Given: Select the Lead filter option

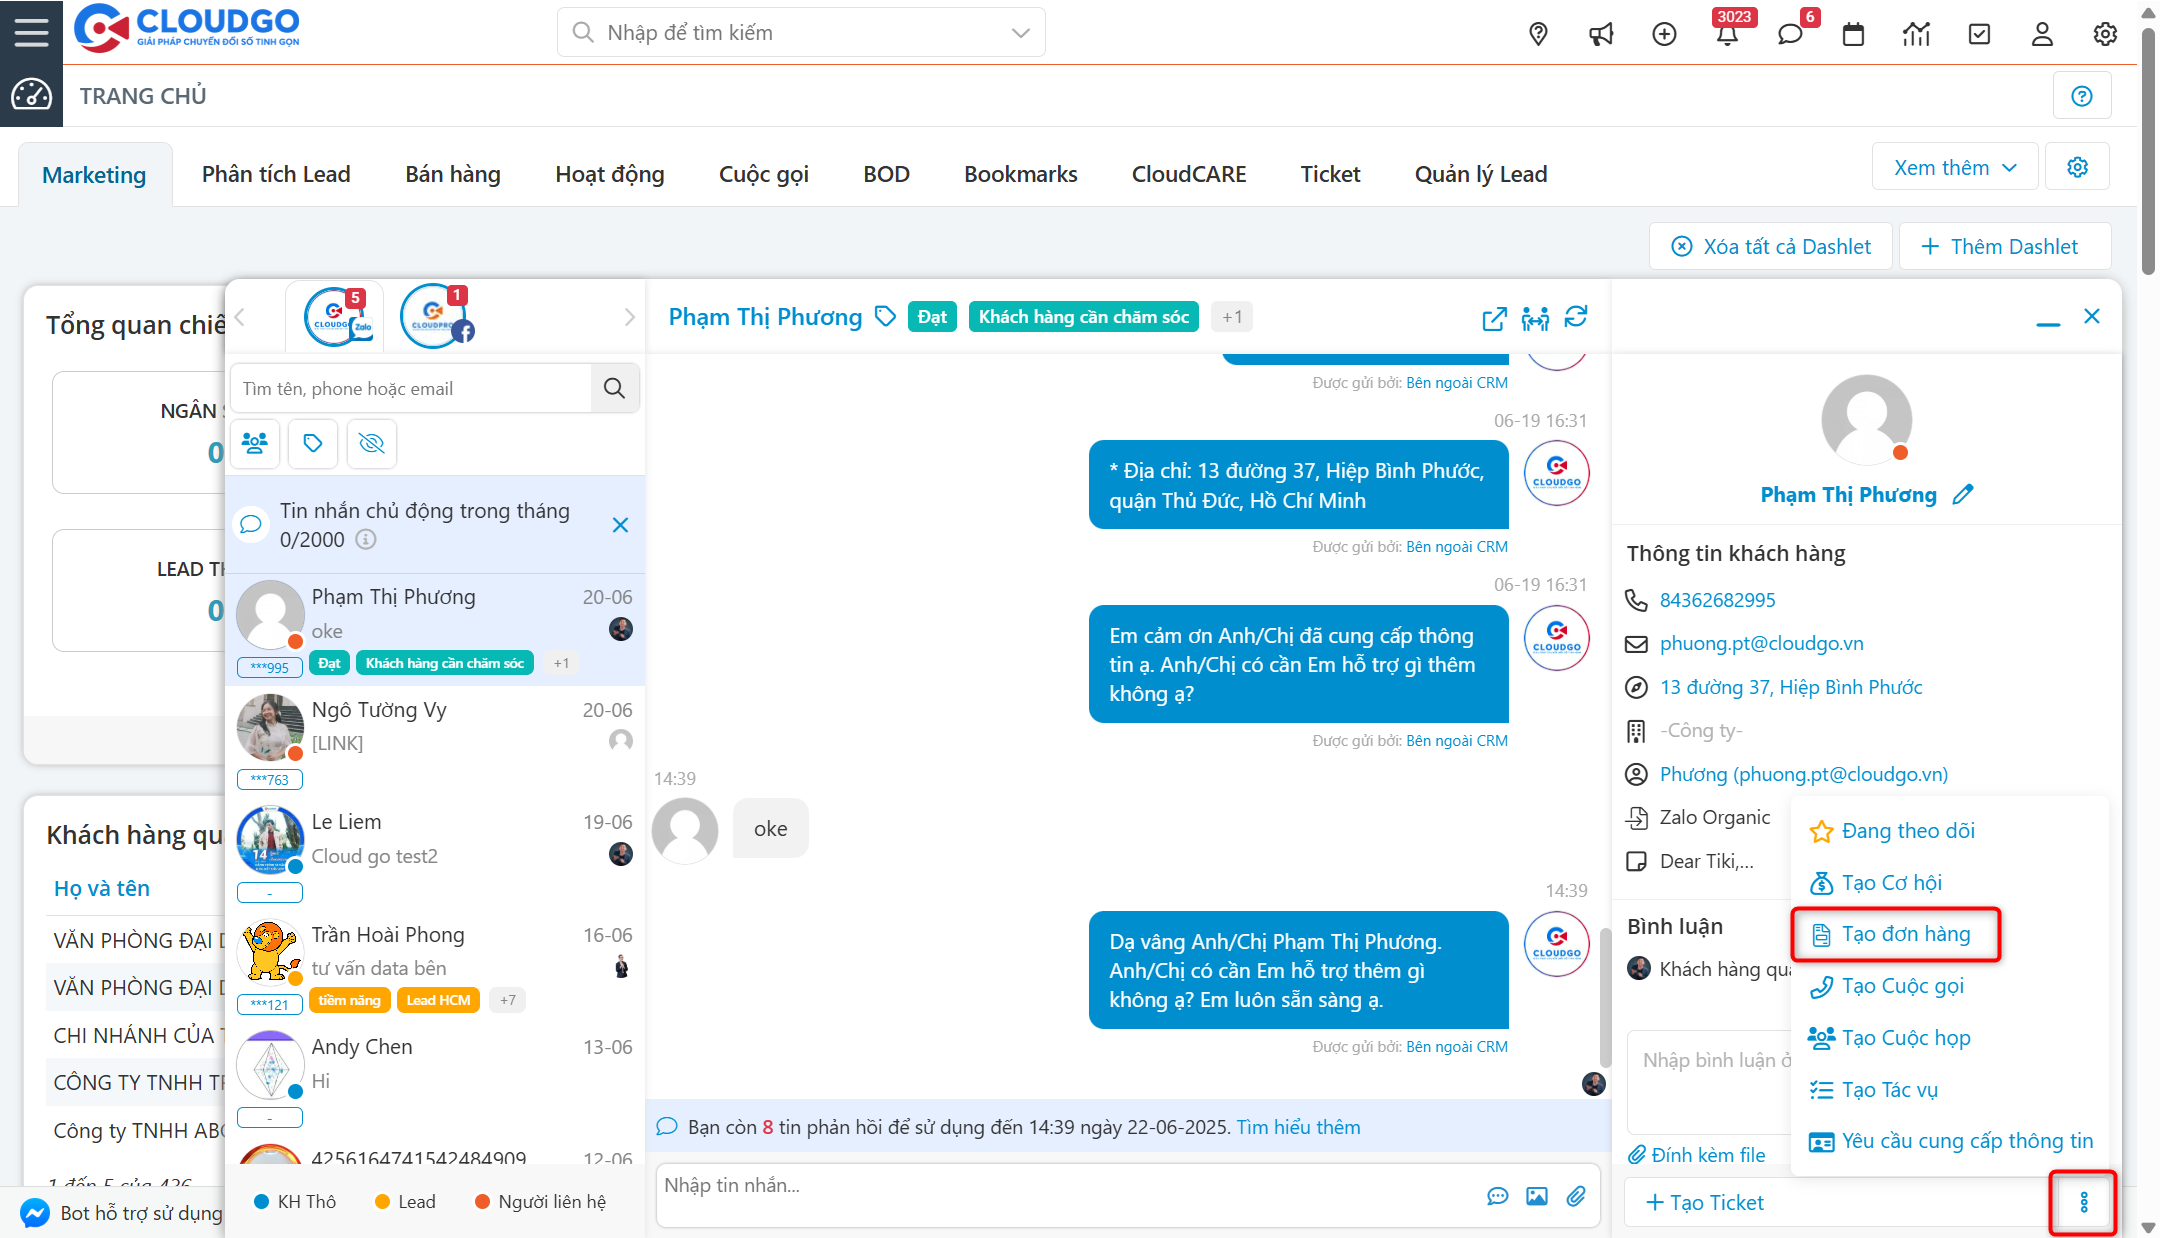Looking at the screenshot, I should [404, 1201].
